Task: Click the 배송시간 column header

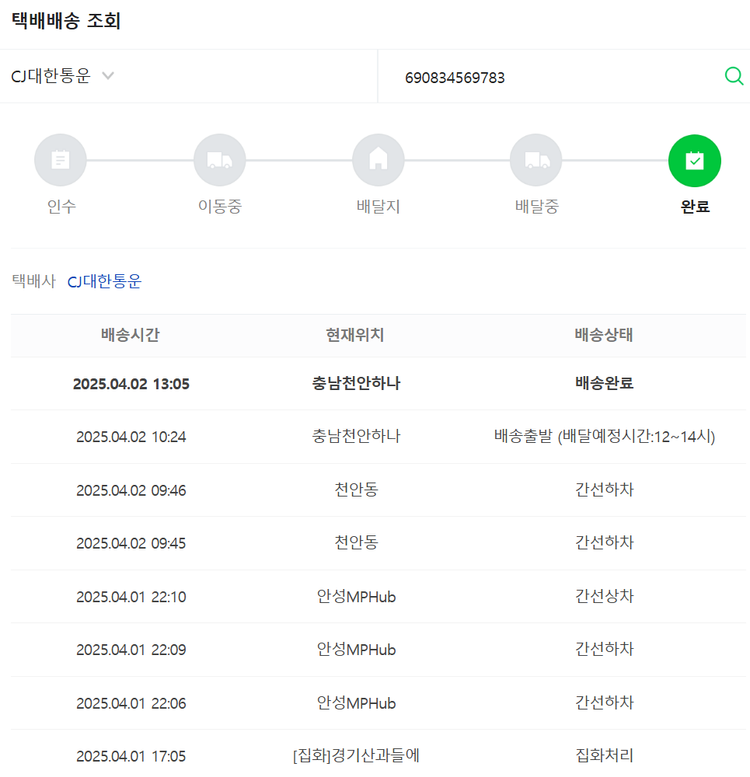Action: pyautogui.click(x=130, y=336)
